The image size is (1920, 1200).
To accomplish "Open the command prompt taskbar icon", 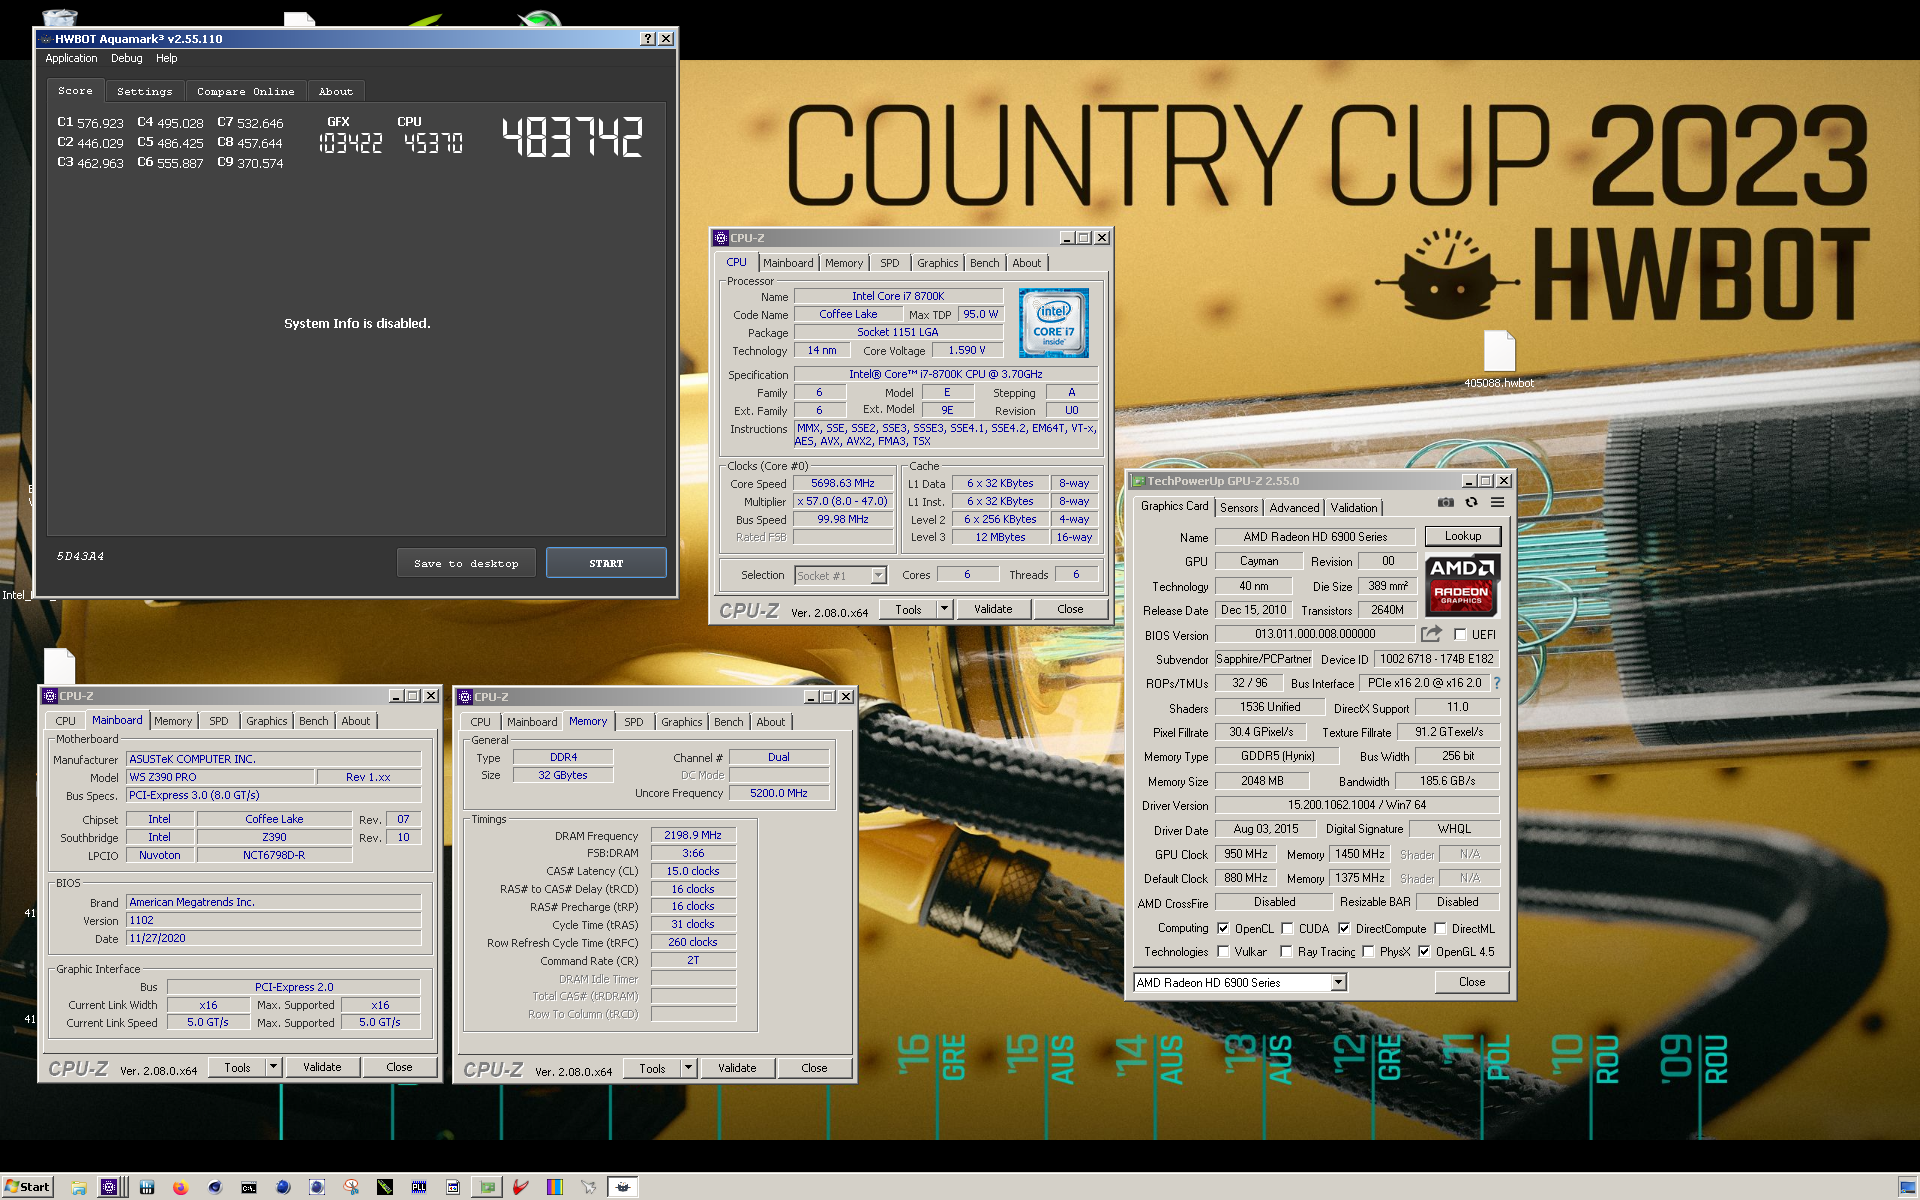I will pos(248,1187).
